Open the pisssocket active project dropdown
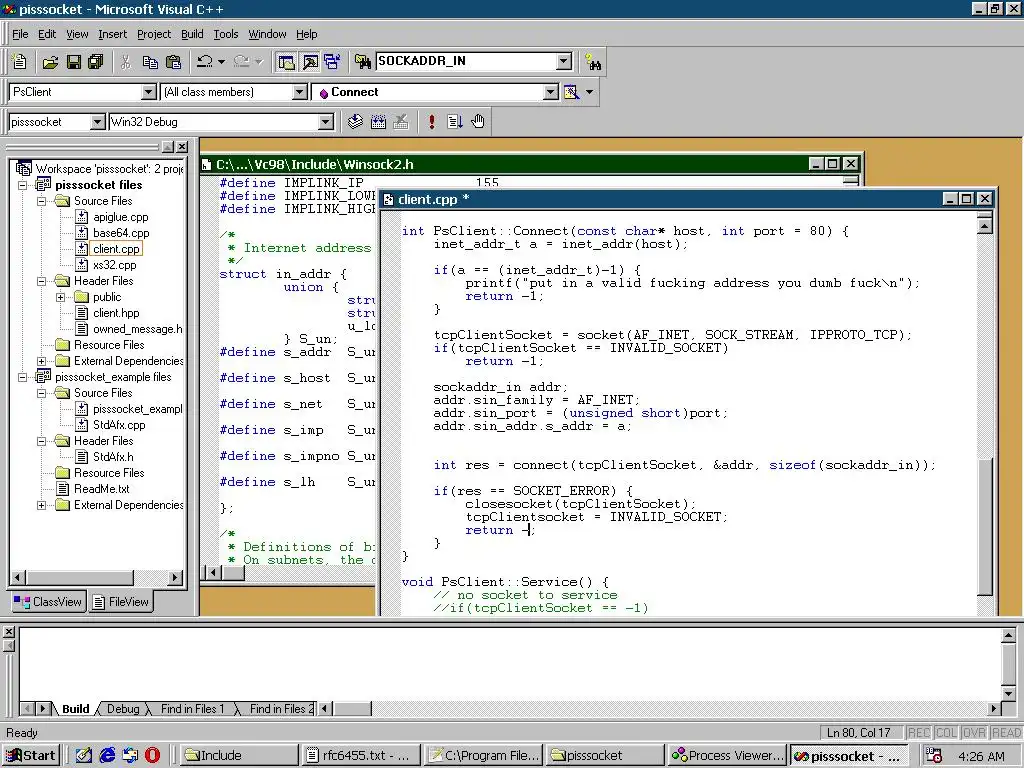Image resolution: width=1024 pixels, height=768 pixels. 97,122
